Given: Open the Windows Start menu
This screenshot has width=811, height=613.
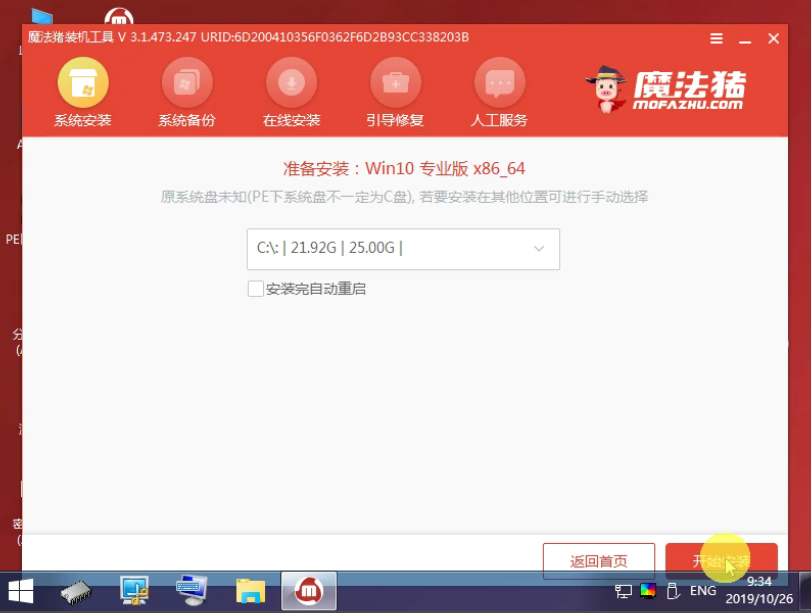Looking at the screenshot, I should point(19,591).
